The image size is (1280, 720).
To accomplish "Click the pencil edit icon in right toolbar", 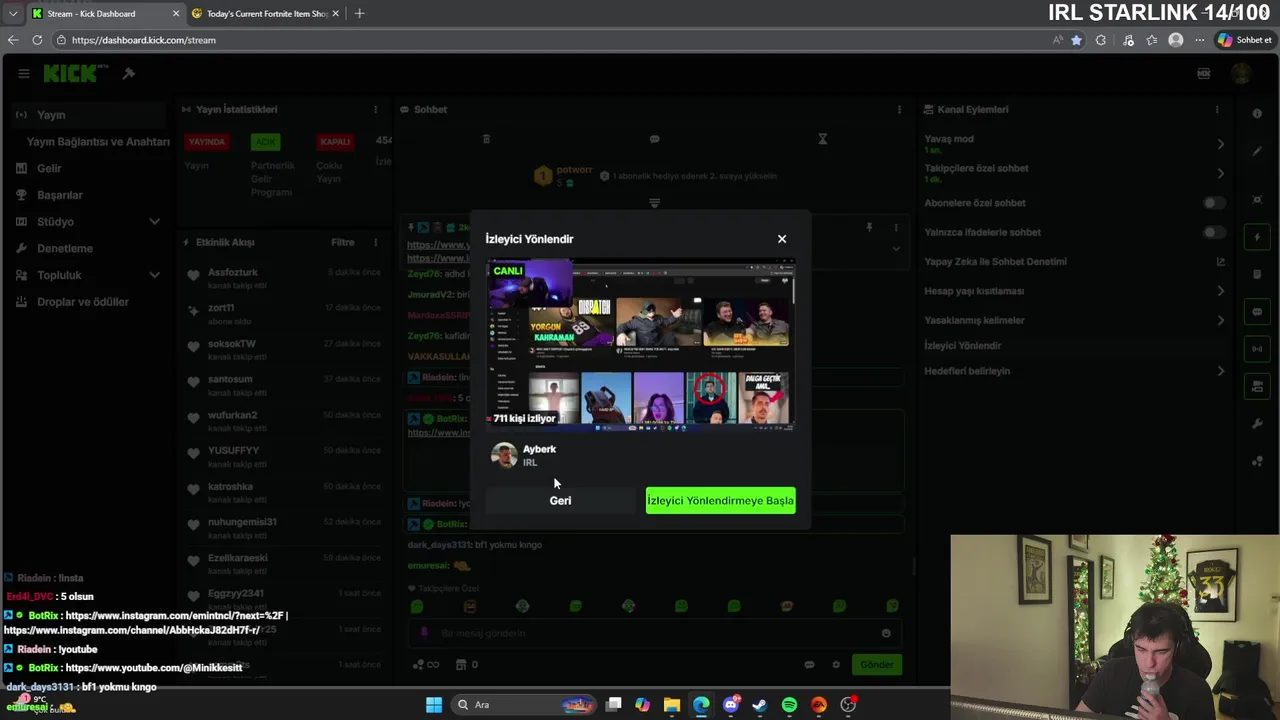I will [1257, 152].
